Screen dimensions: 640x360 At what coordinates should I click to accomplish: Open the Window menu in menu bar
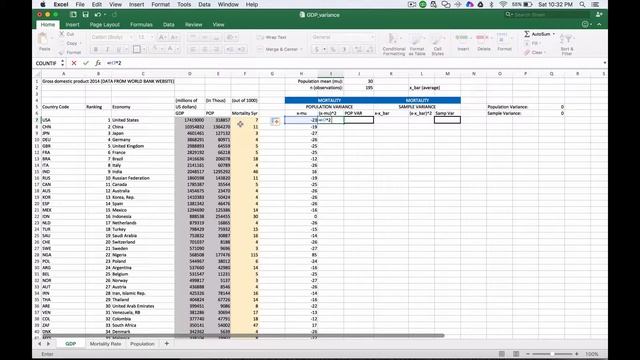pos(228,4)
